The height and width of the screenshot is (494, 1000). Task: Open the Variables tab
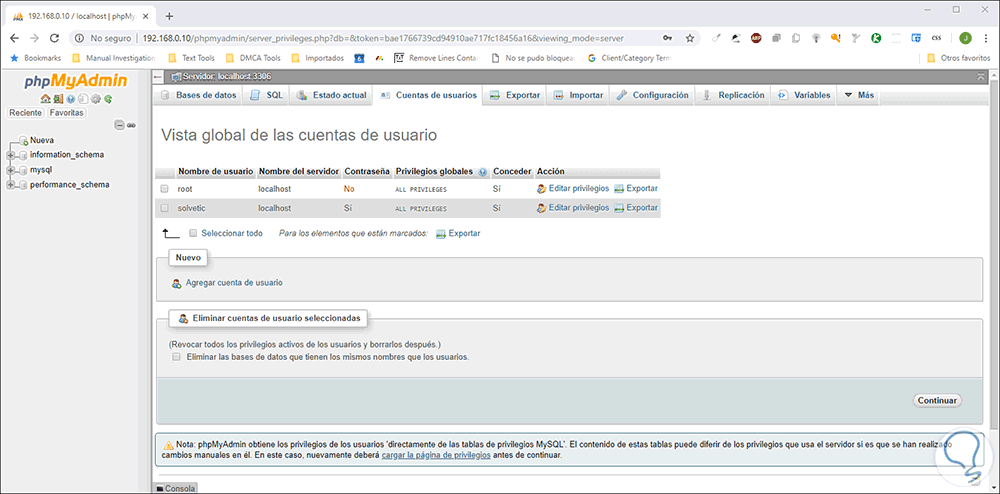coord(804,95)
